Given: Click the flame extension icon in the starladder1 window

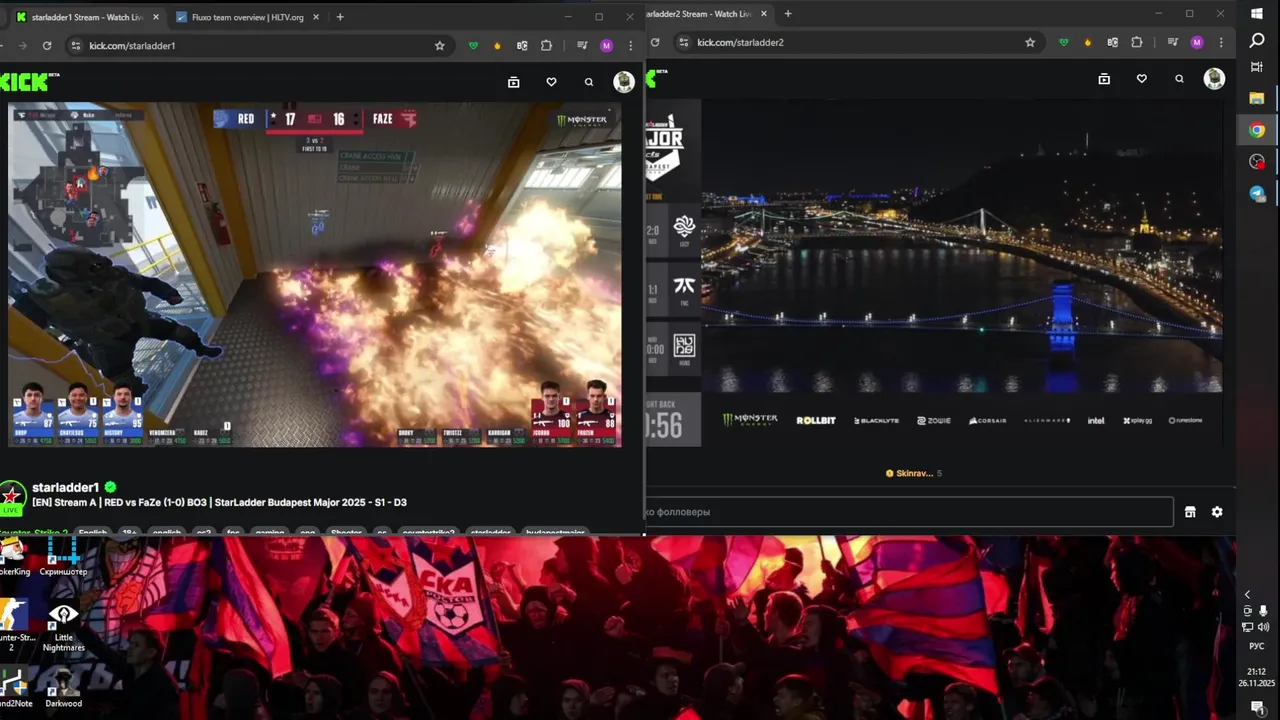Looking at the screenshot, I should click(x=497, y=45).
